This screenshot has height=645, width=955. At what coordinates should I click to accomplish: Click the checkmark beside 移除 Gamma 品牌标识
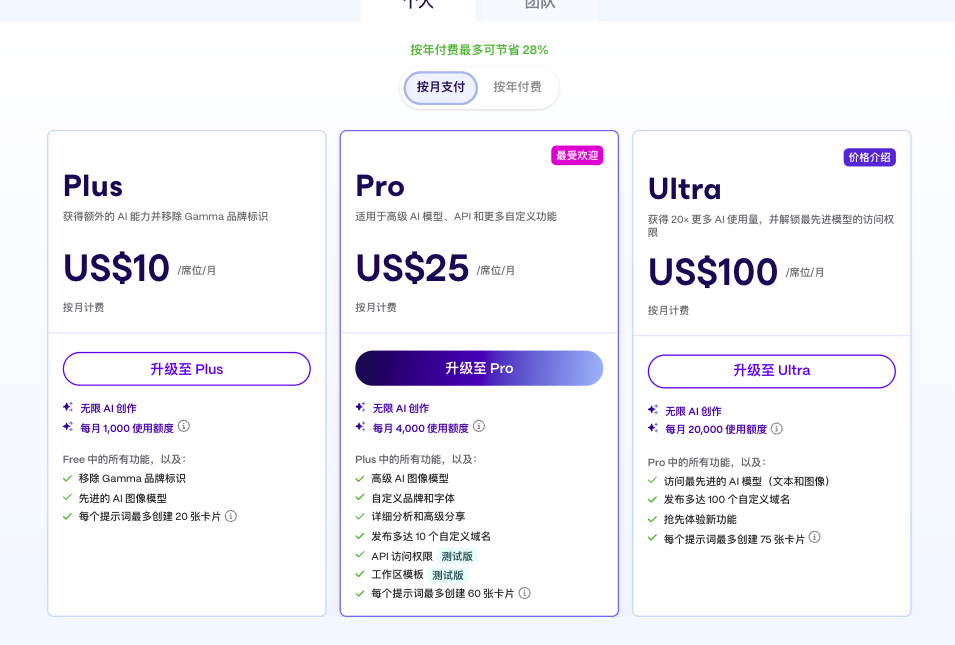coord(67,477)
